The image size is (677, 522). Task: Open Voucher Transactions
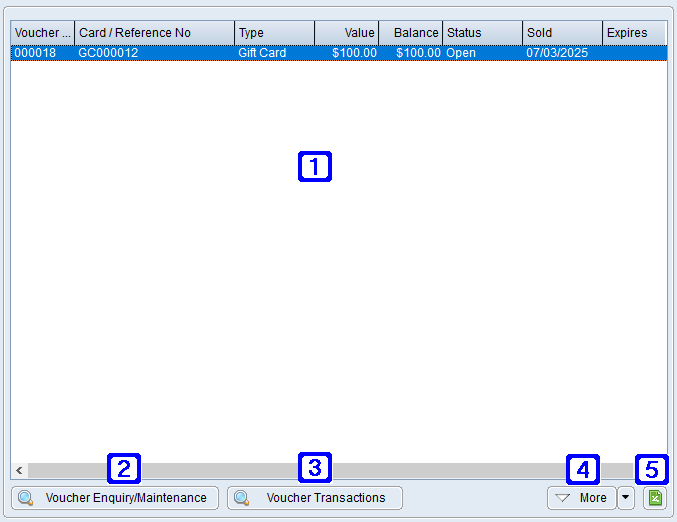315,498
